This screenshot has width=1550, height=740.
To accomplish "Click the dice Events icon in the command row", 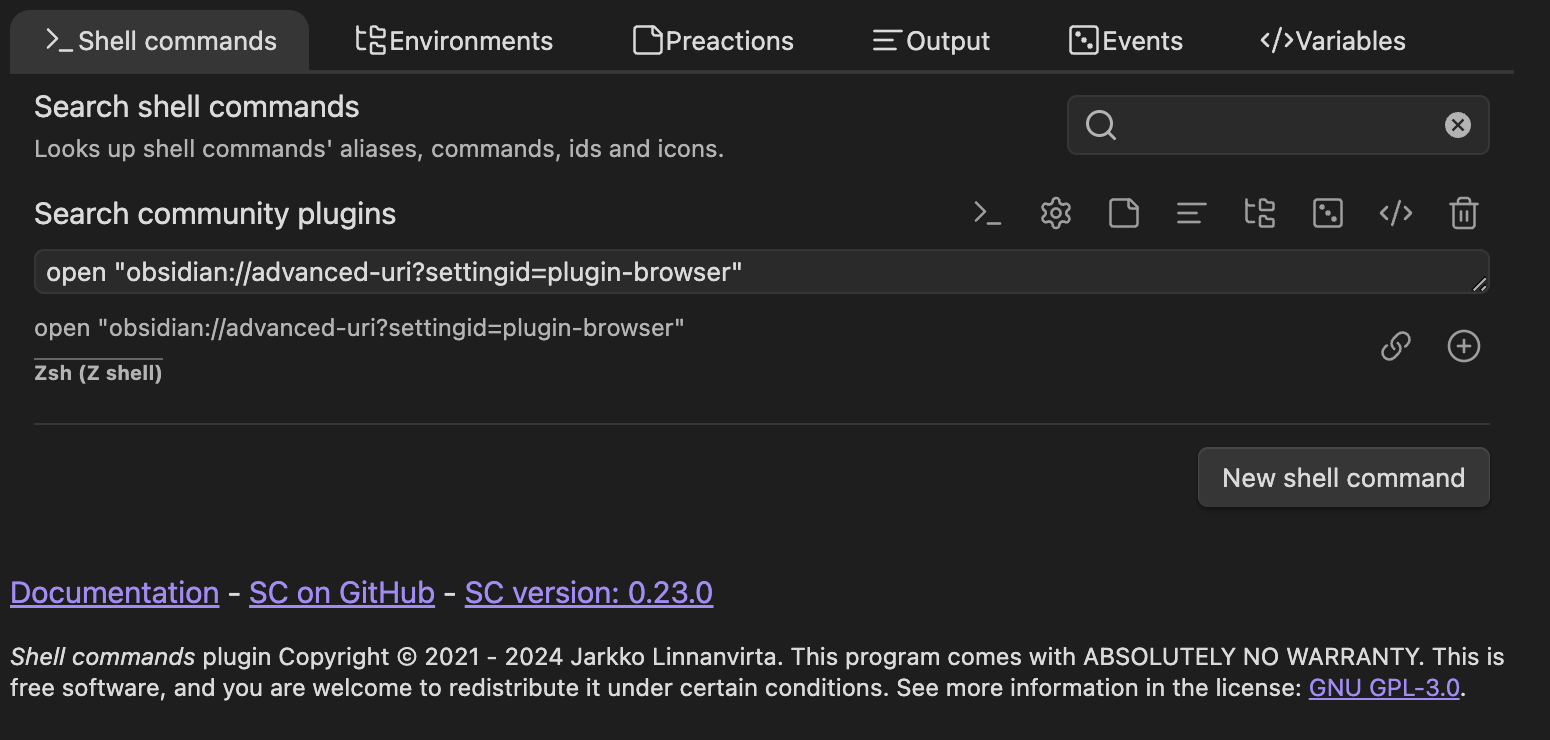I will coord(1328,213).
